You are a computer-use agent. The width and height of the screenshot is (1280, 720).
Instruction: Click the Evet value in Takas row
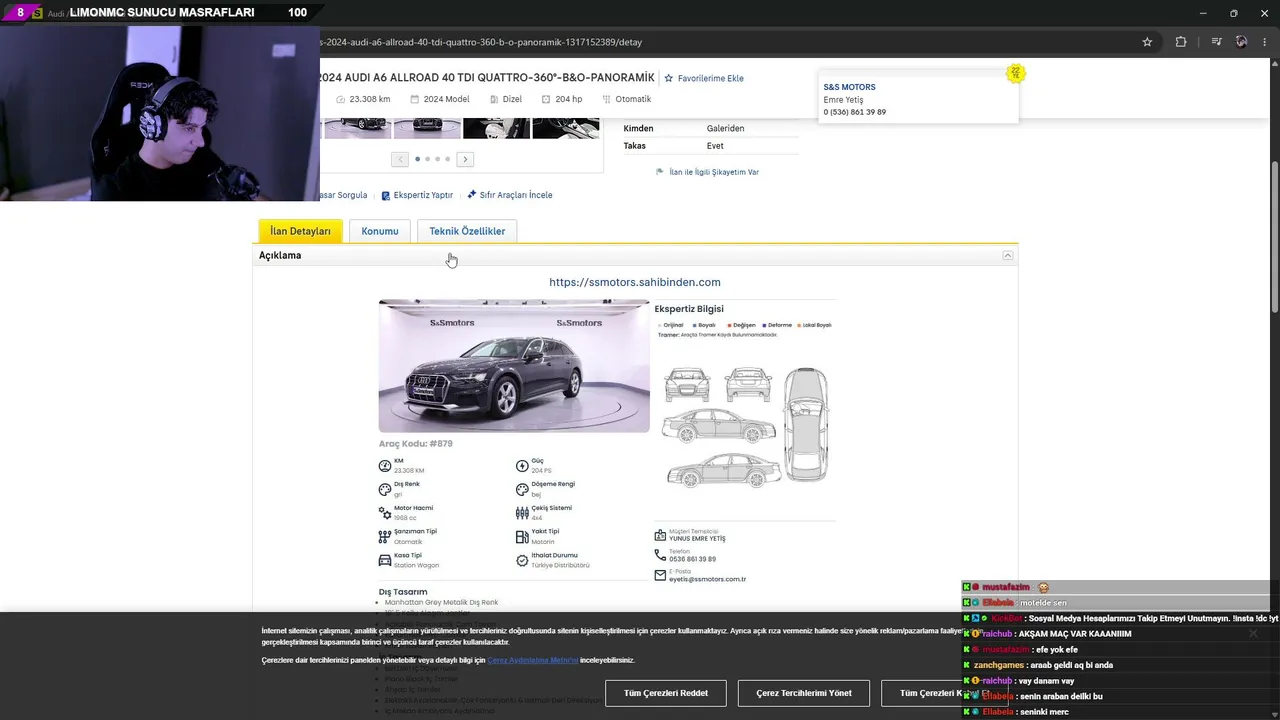[x=715, y=146]
